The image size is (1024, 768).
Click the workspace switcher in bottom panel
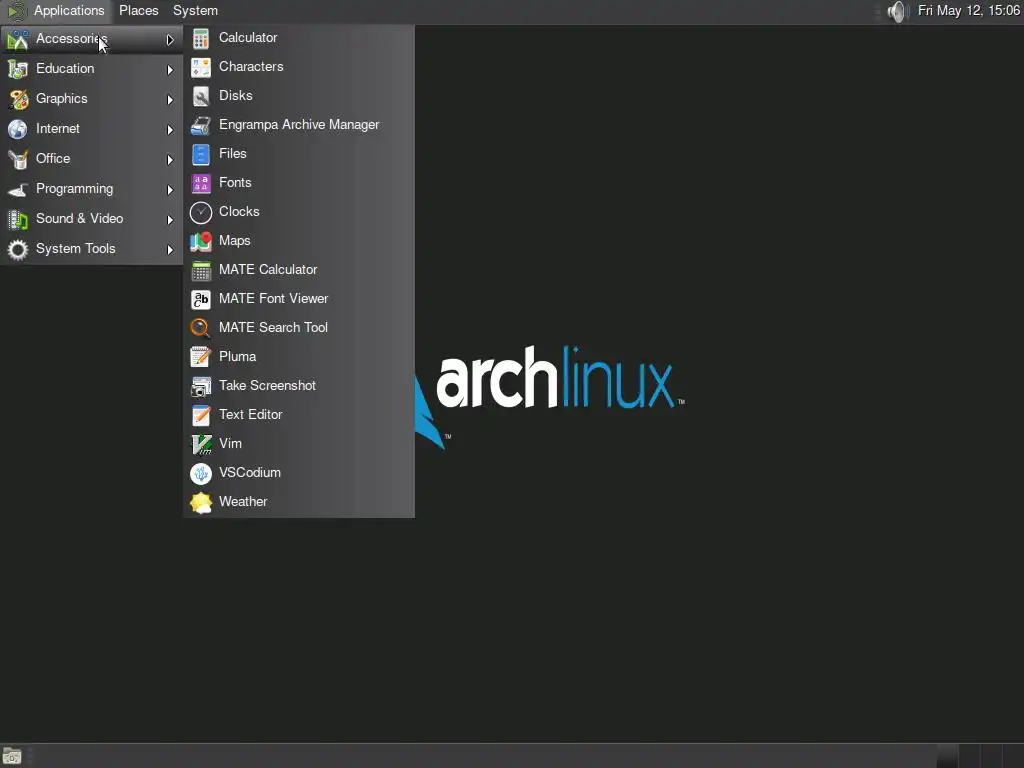980,756
